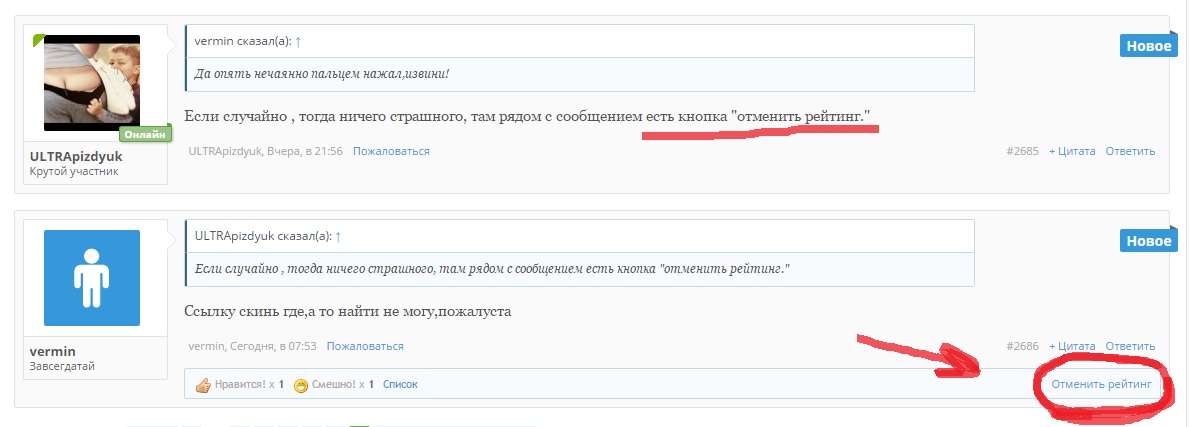Open ULTRApizdyuk username profile link
1189x427 pixels.
(x=81, y=157)
